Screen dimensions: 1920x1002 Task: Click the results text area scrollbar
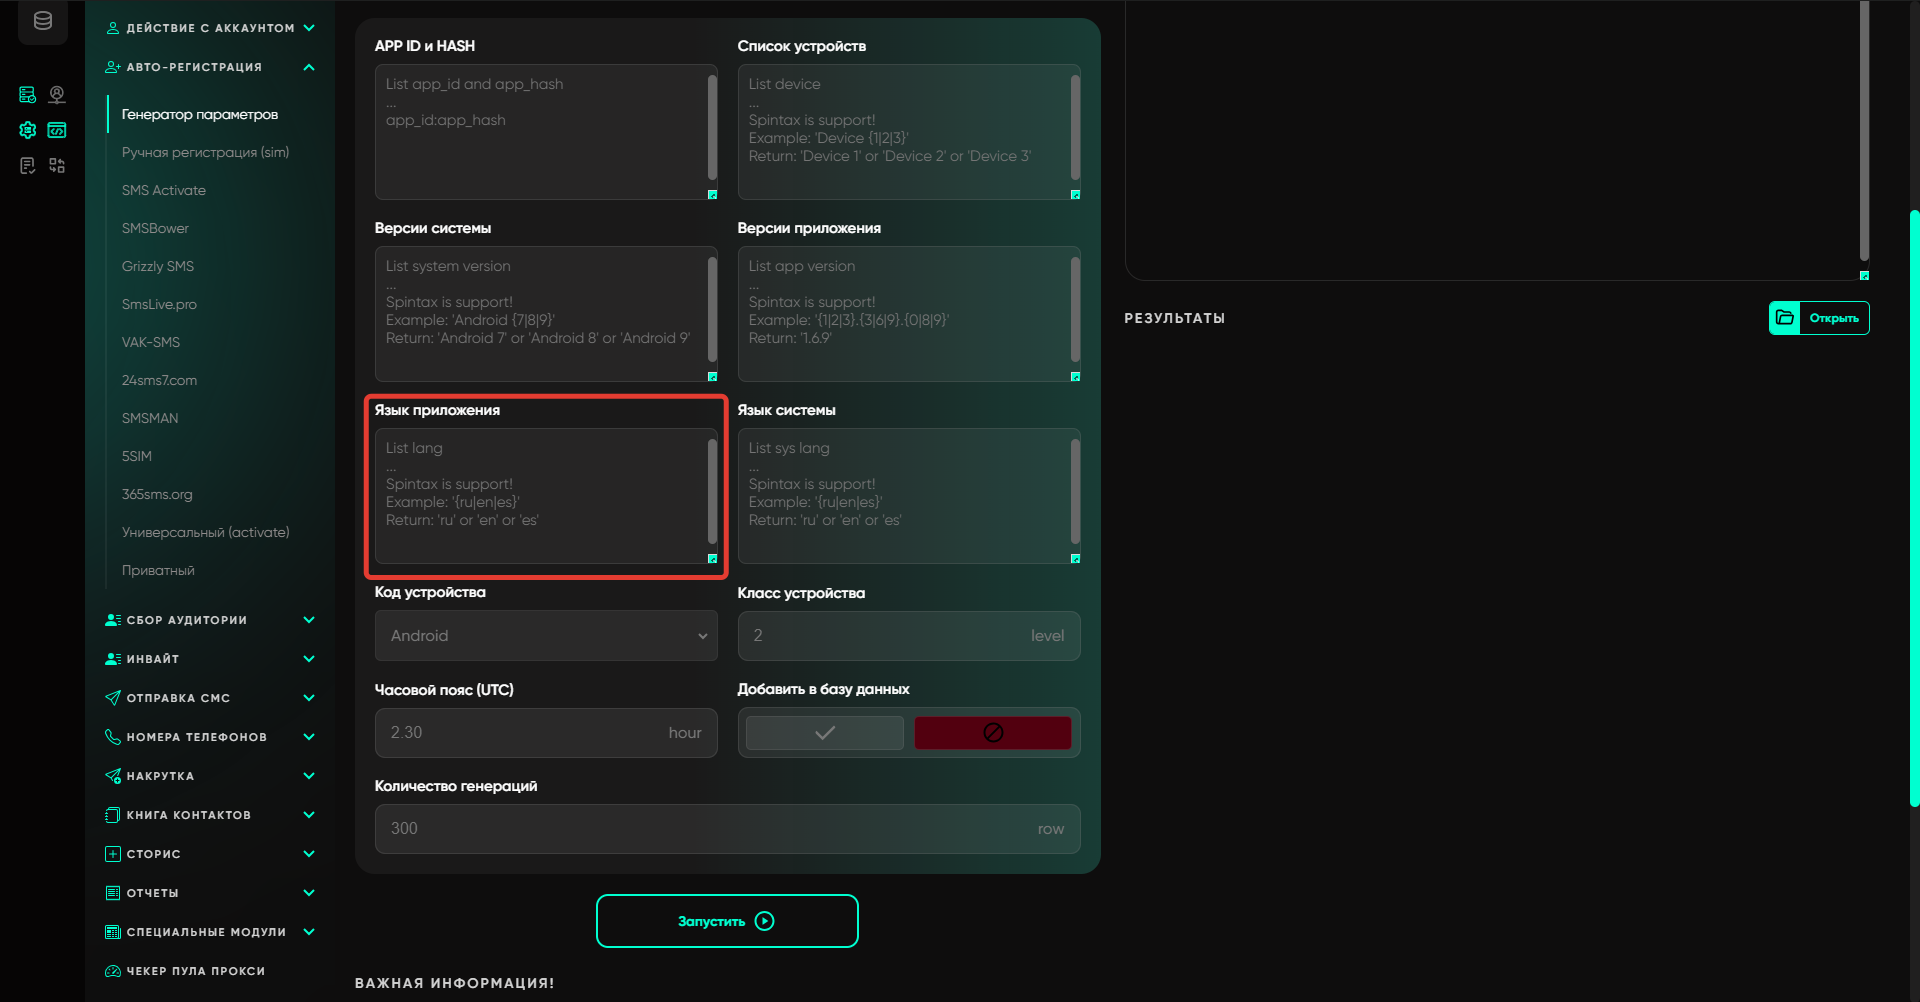pyautogui.click(x=1864, y=130)
